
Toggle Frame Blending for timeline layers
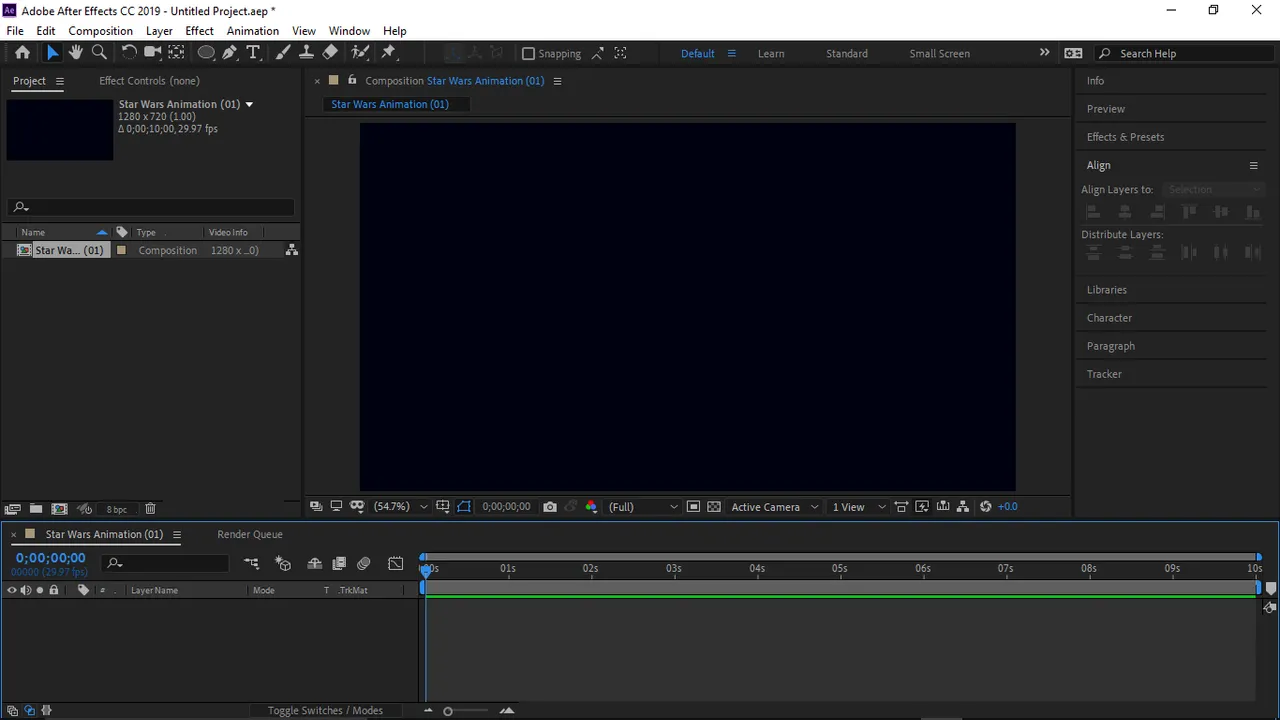339,564
